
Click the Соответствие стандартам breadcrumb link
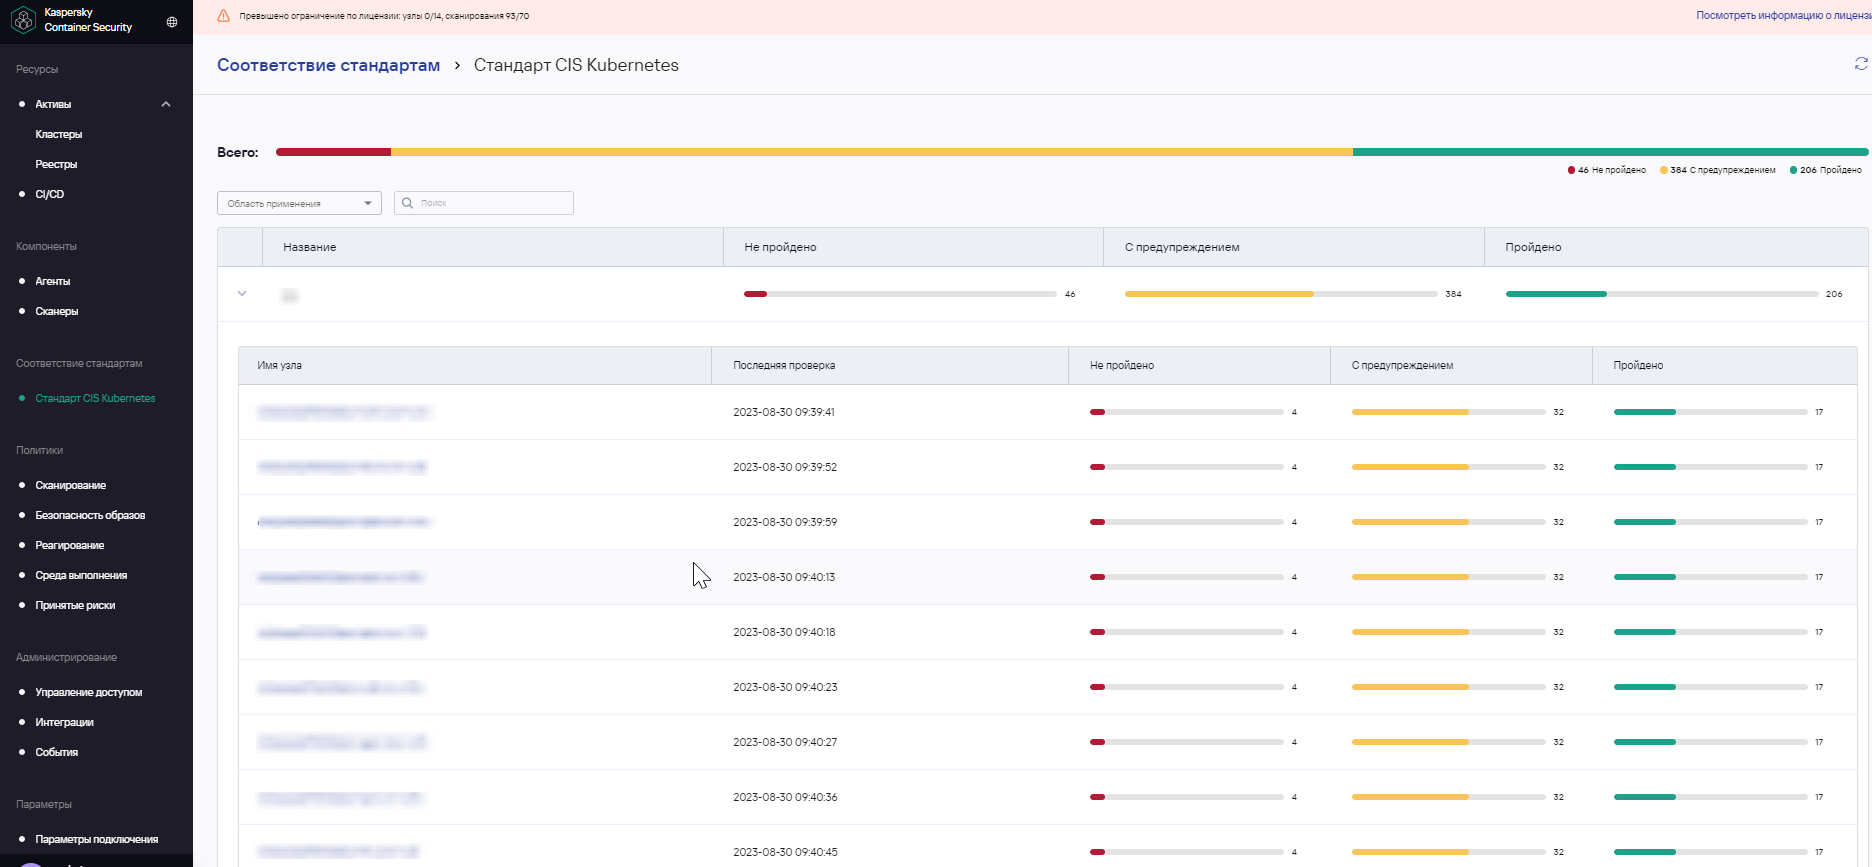[328, 65]
